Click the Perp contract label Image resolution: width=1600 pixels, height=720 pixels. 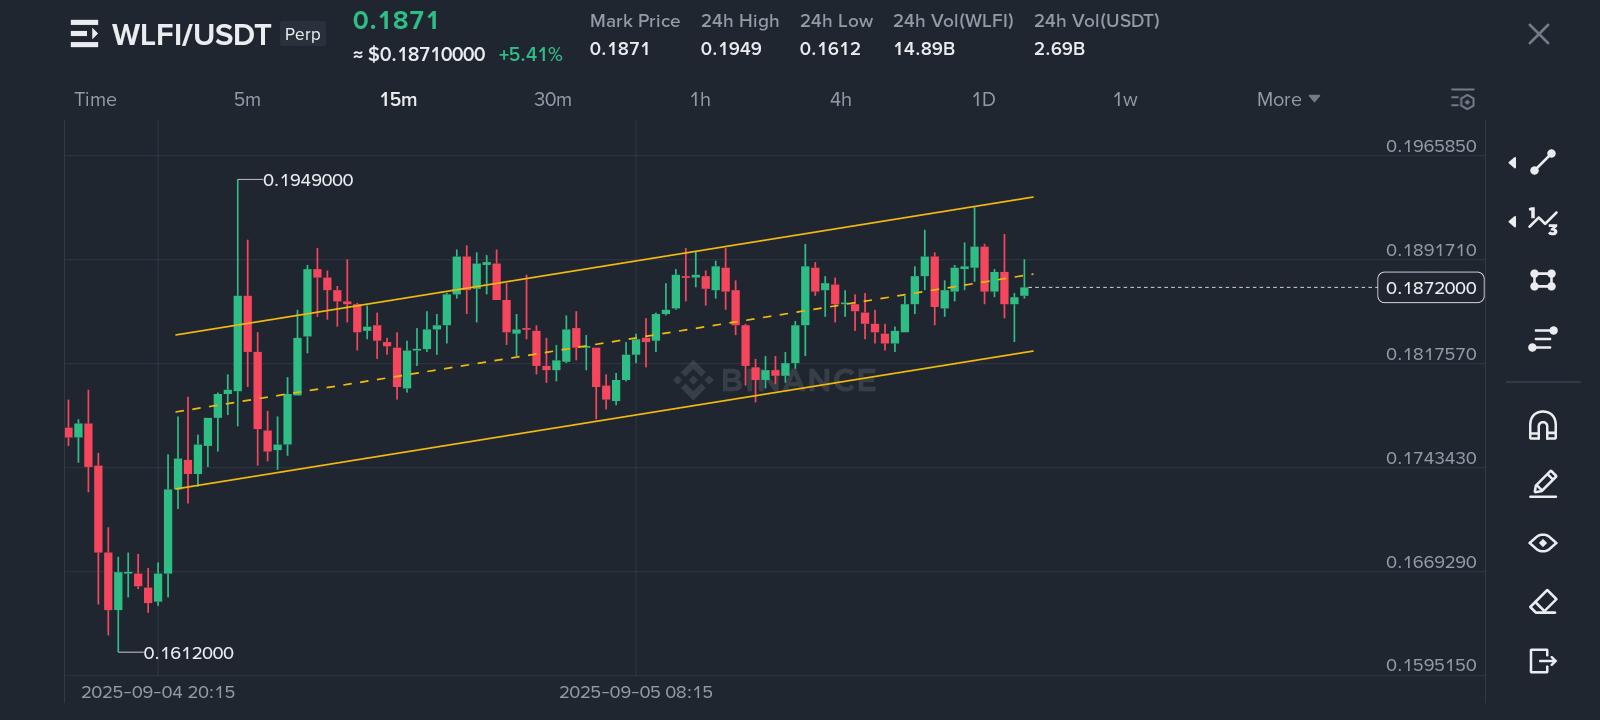coord(302,34)
